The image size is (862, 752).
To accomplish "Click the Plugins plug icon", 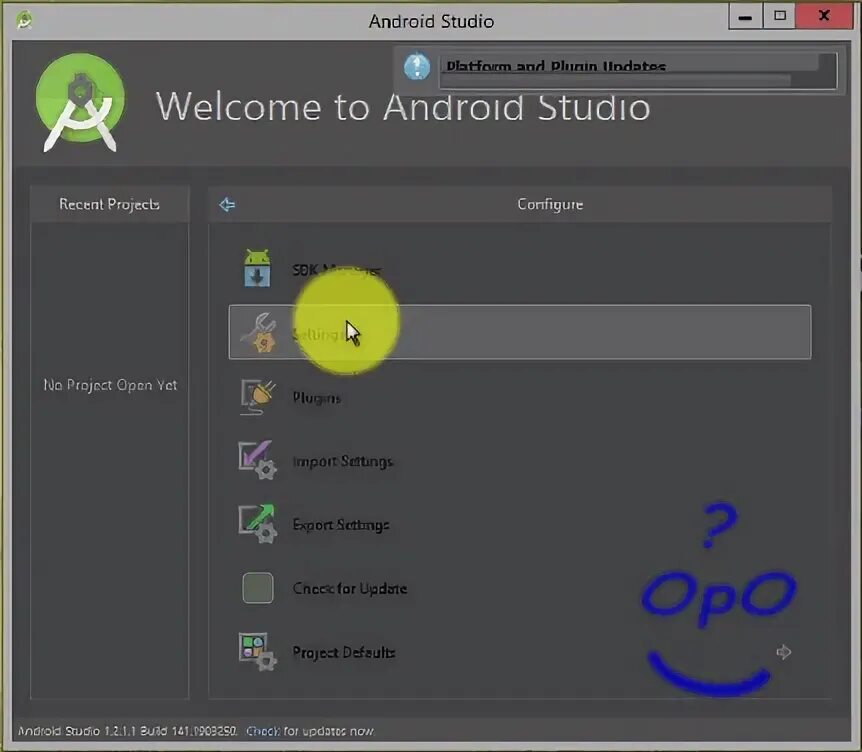I will click(x=257, y=397).
